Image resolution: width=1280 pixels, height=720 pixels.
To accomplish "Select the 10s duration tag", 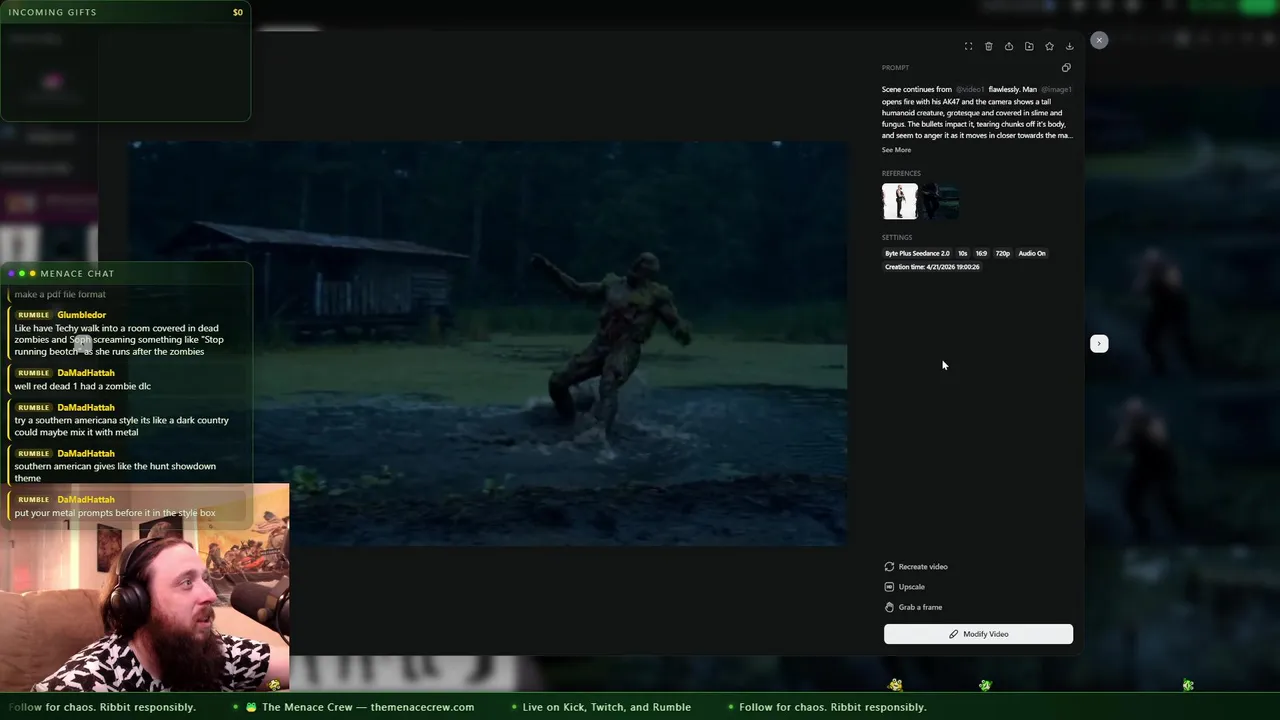I will [x=962, y=253].
